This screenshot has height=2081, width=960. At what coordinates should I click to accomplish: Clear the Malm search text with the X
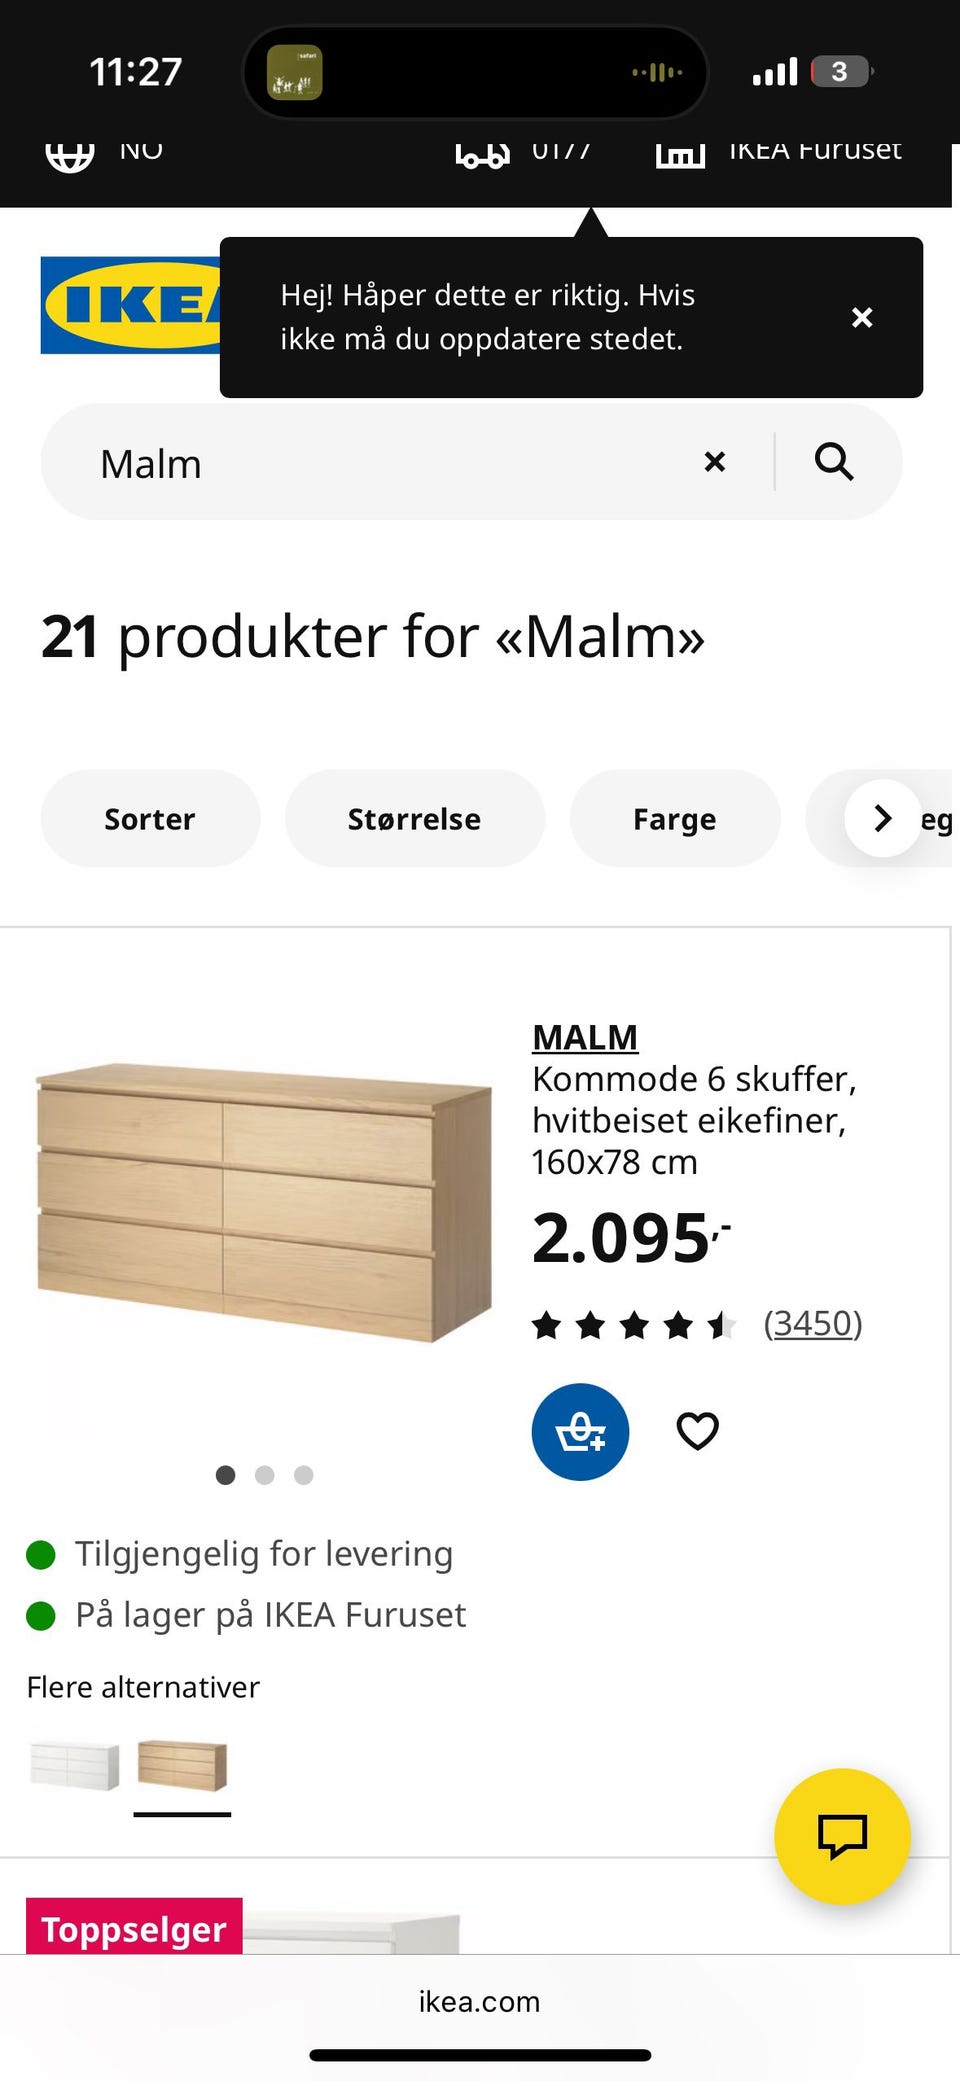714,461
